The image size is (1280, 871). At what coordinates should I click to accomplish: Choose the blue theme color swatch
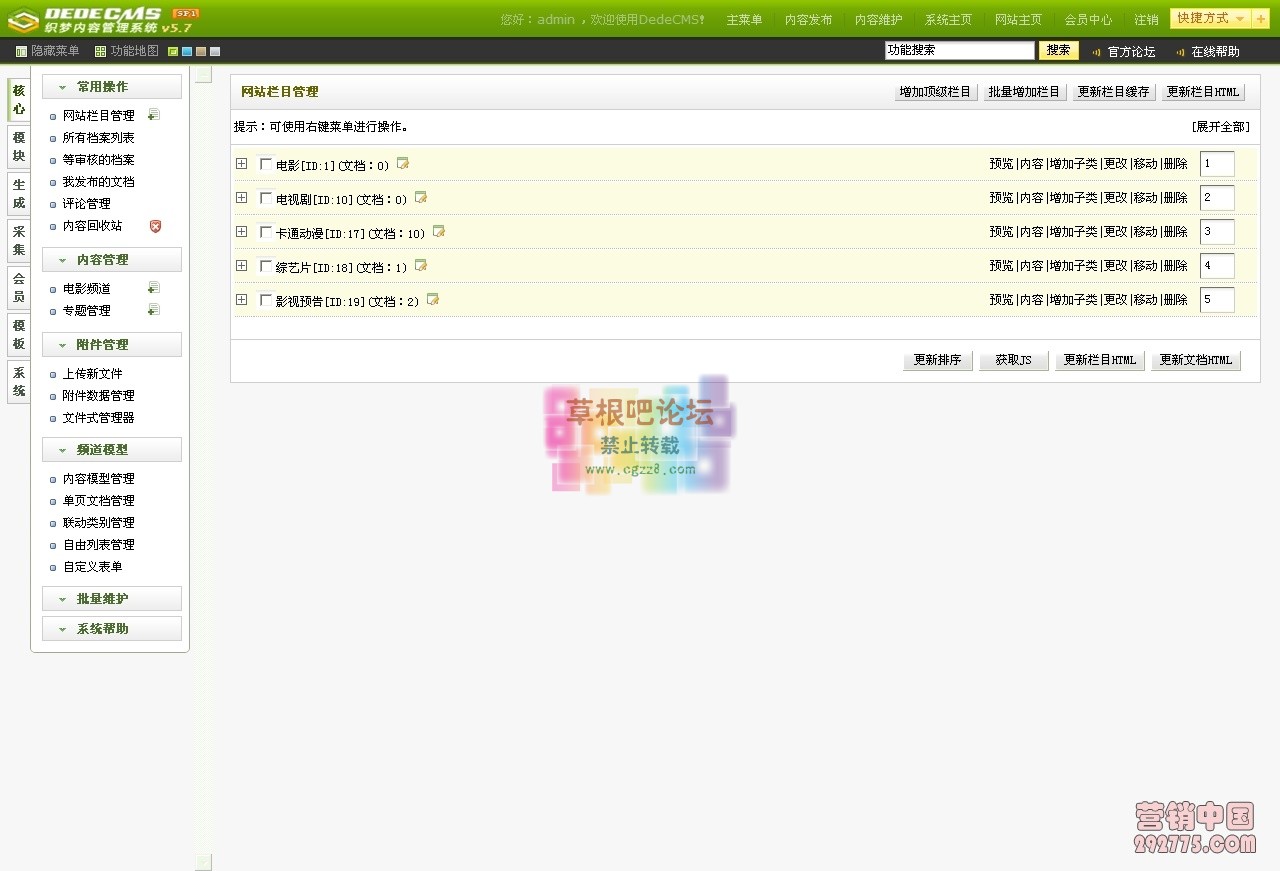click(x=187, y=51)
